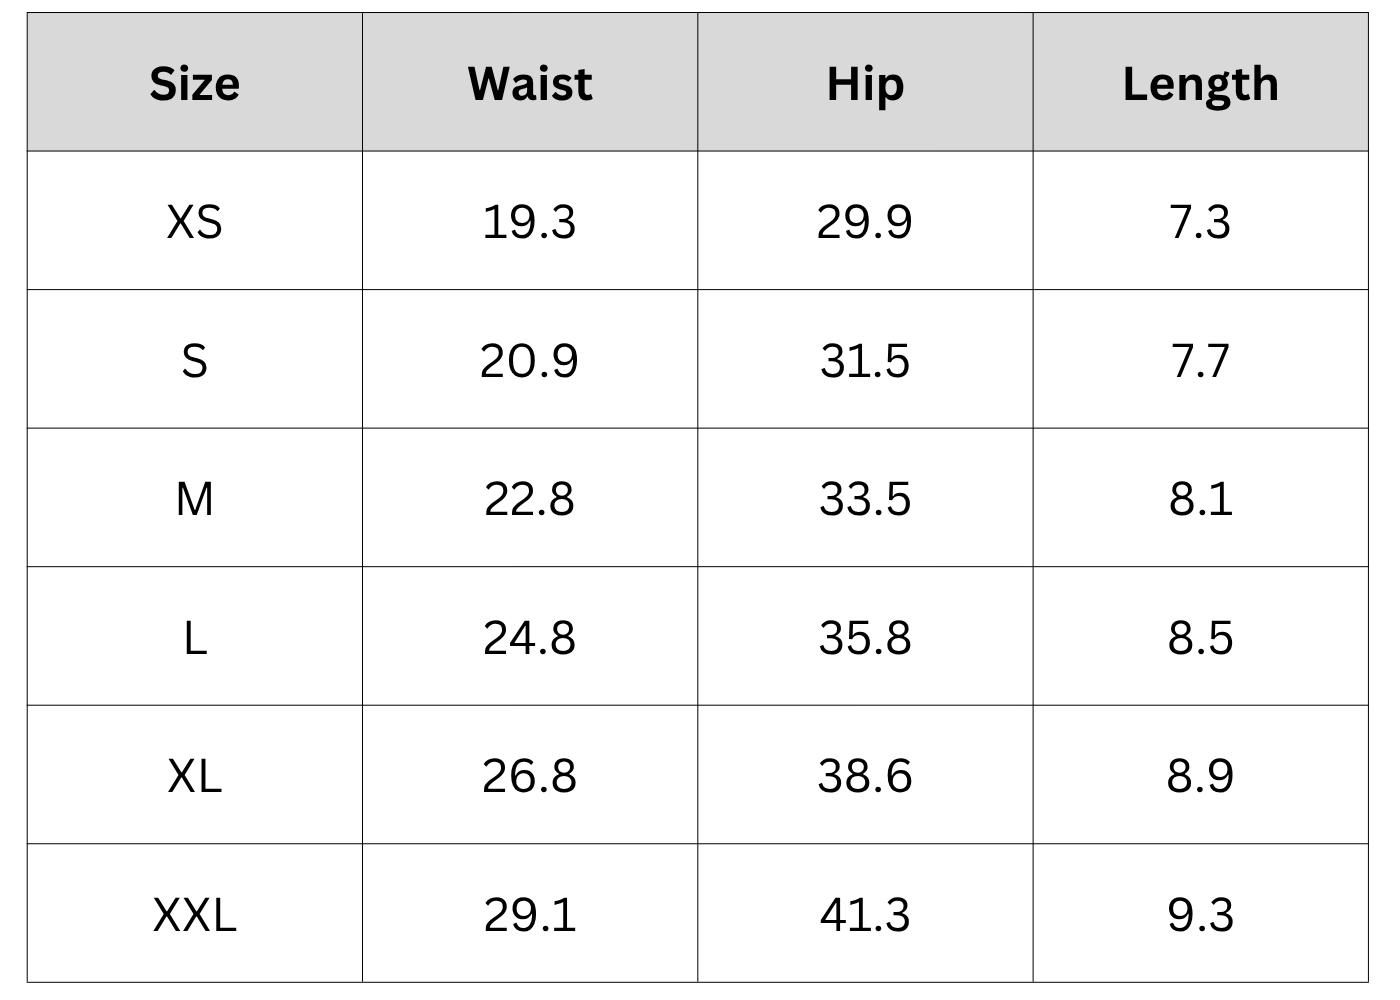Screen dimensions: 1400x1000
Task: Click the Size column header
Action: click(195, 83)
